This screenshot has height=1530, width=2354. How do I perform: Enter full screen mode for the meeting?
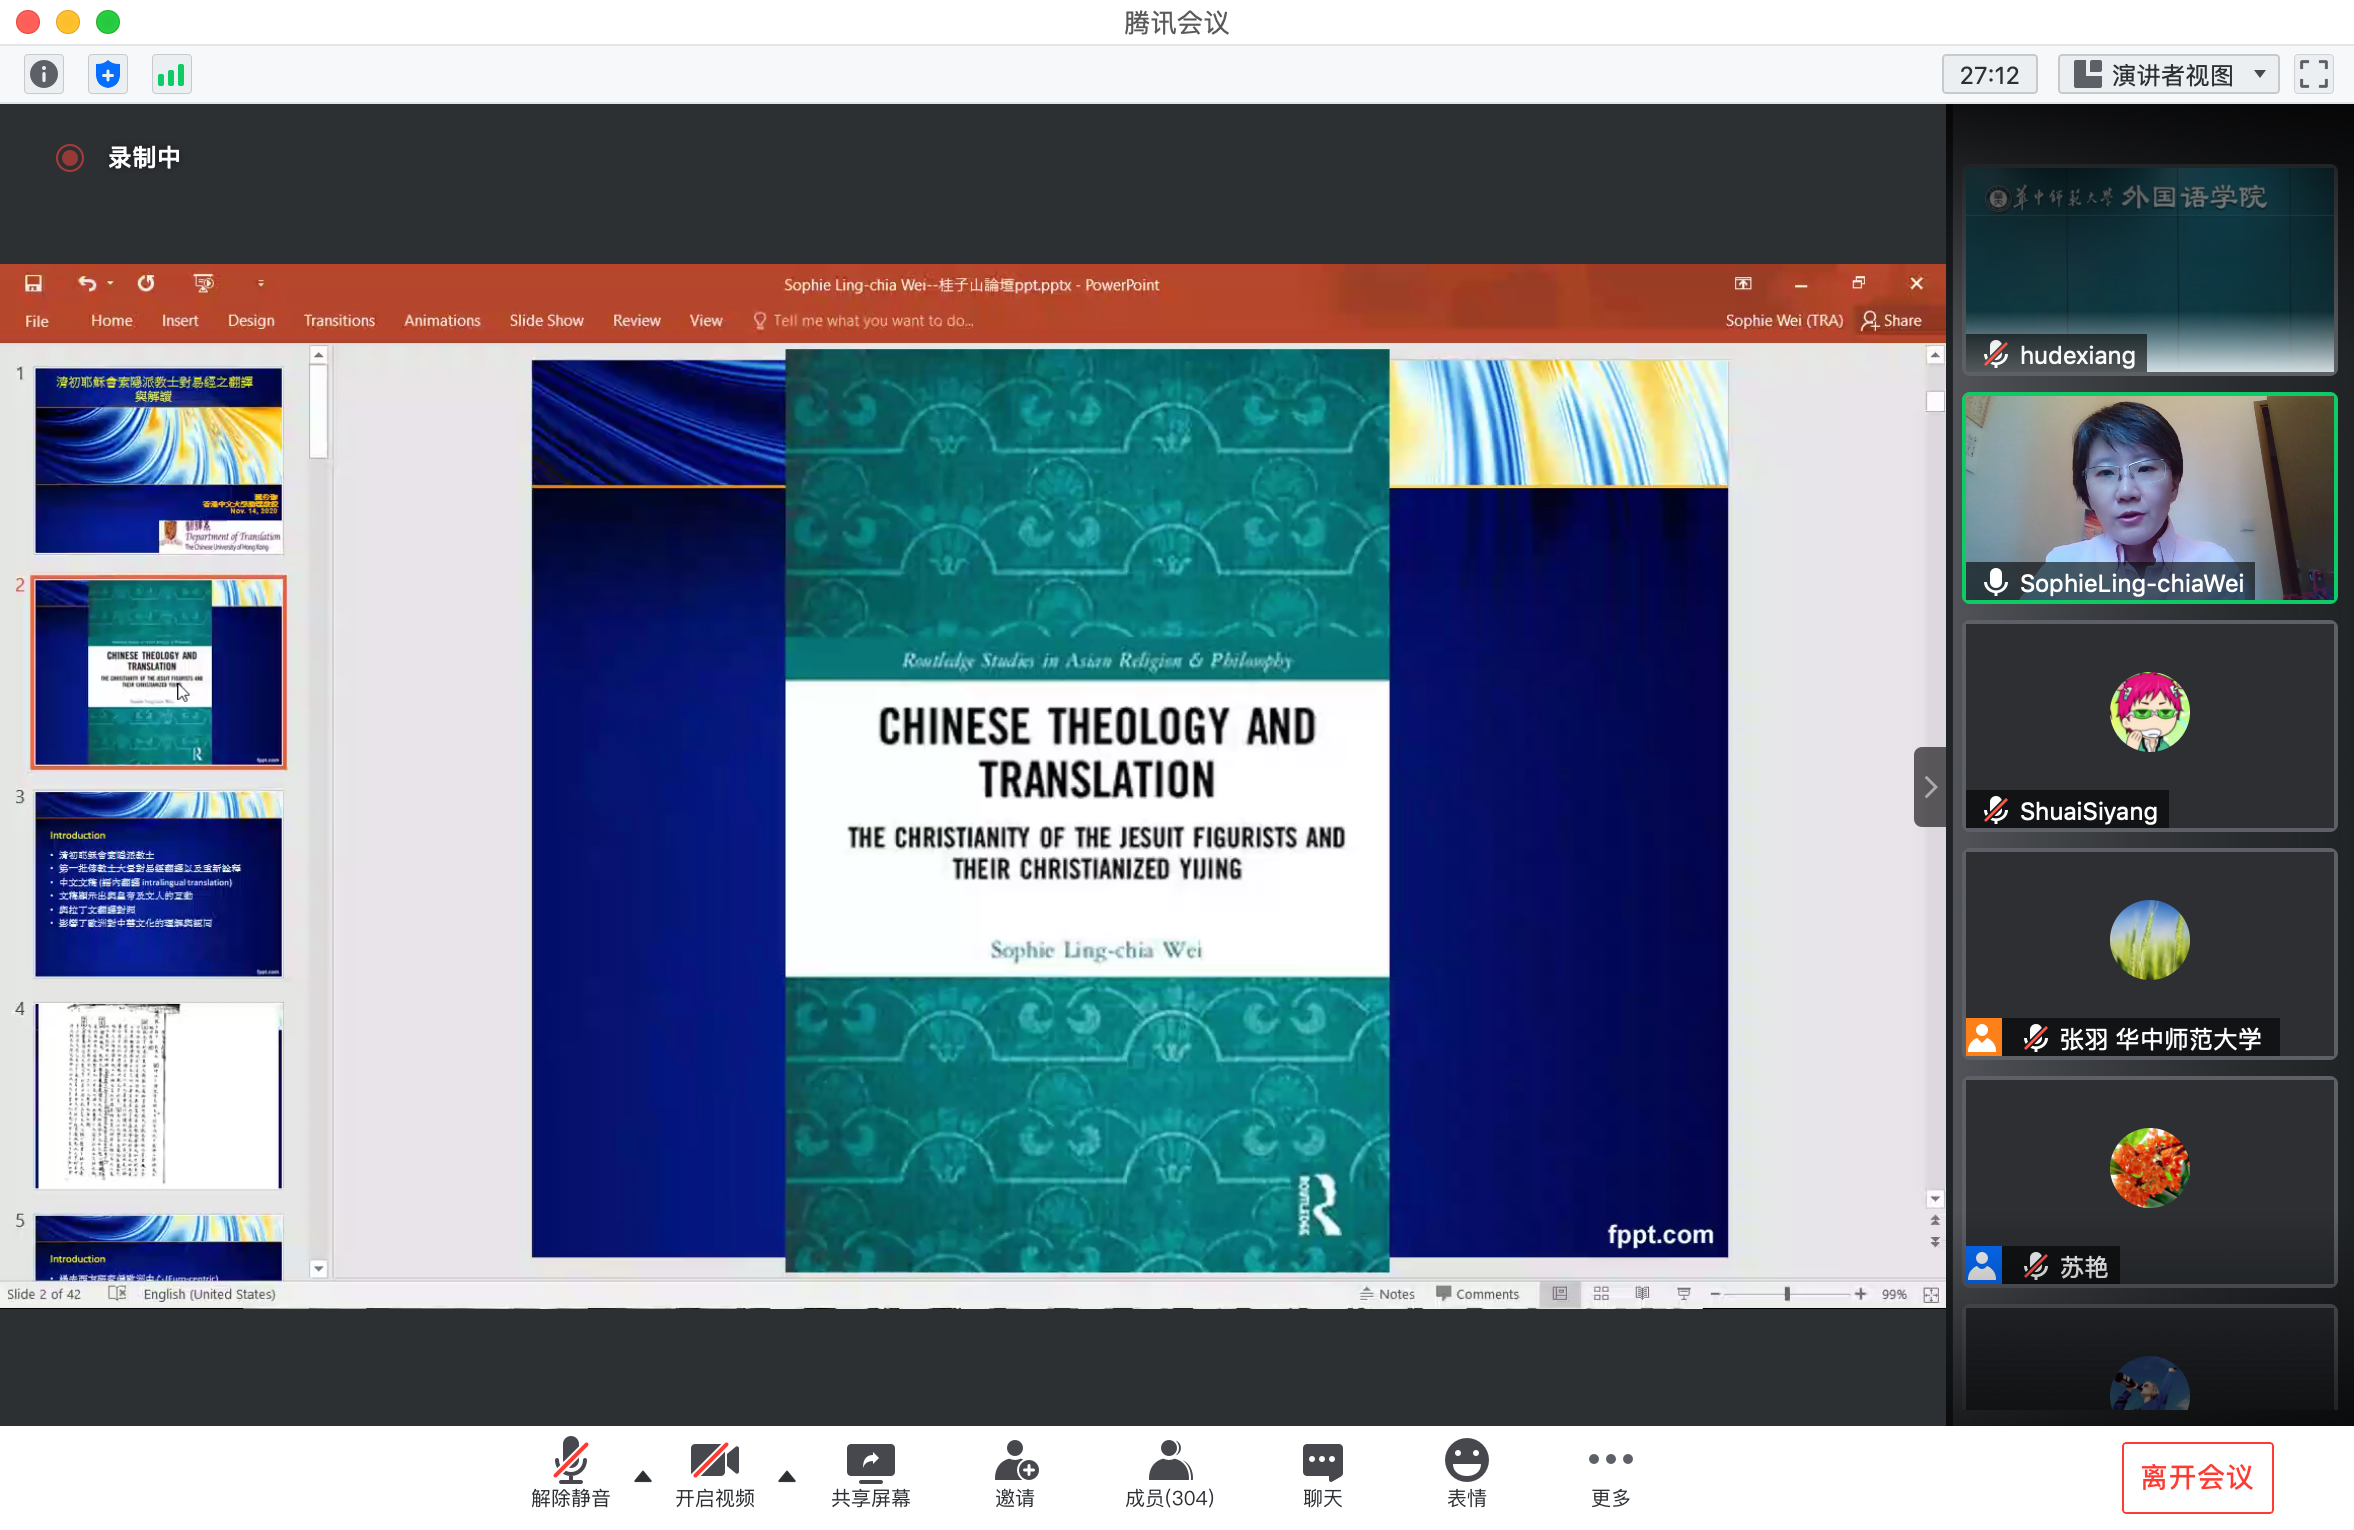coord(2313,74)
